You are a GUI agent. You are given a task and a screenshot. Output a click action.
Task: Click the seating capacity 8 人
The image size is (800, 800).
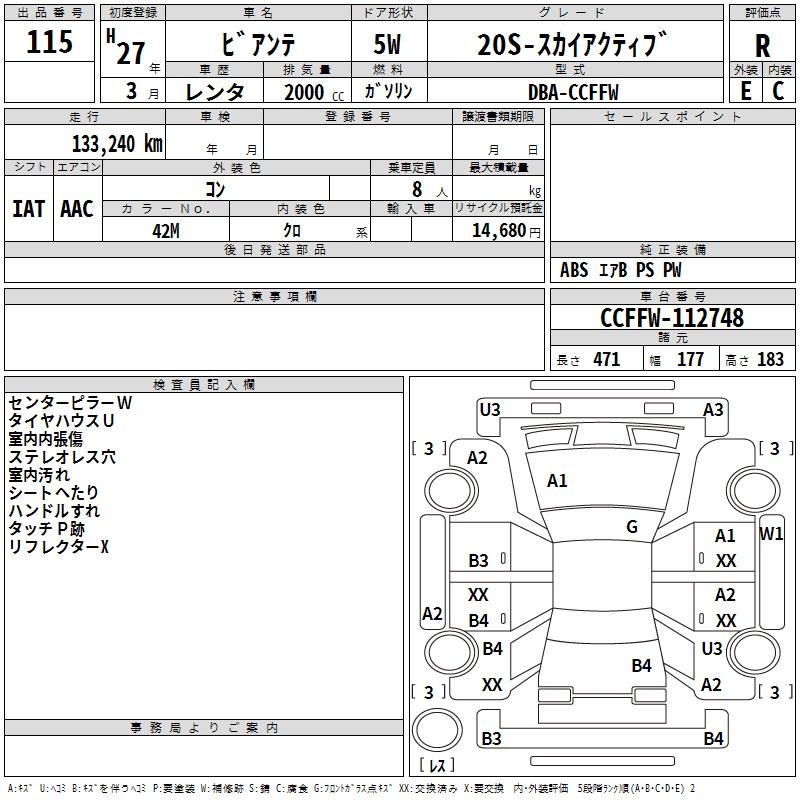430,190
